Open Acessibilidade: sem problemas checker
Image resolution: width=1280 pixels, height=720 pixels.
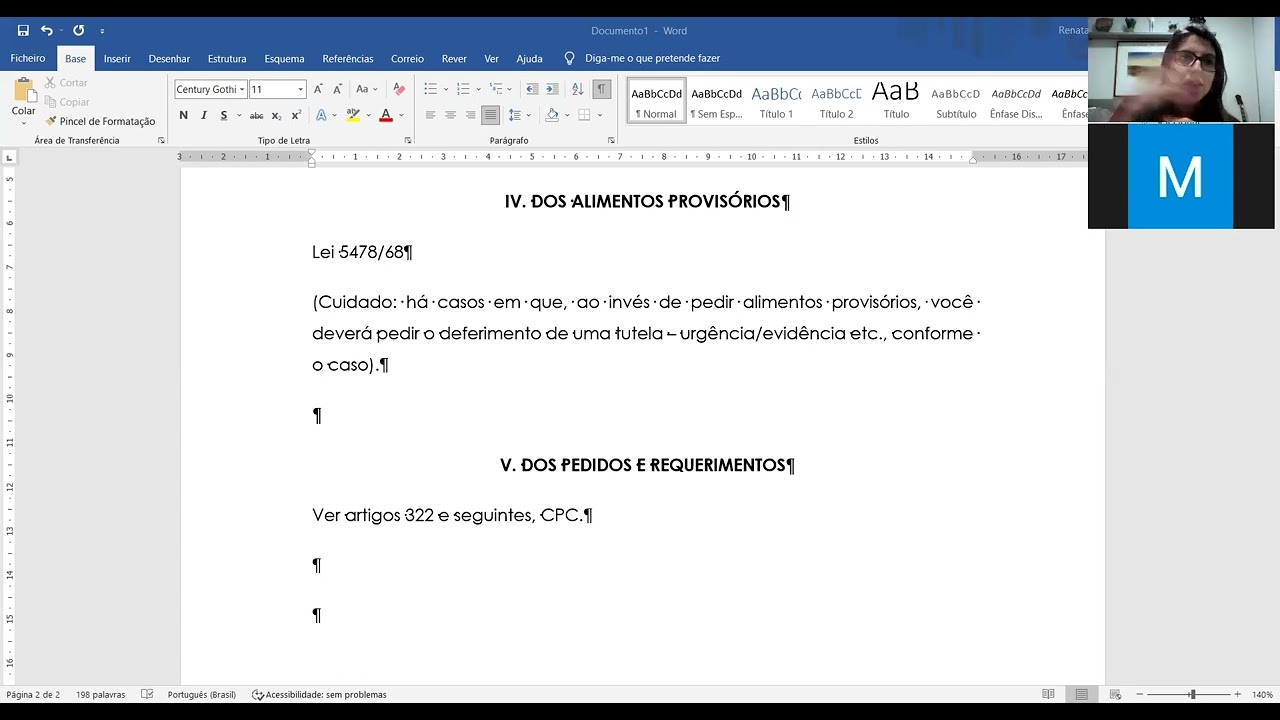pos(319,694)
